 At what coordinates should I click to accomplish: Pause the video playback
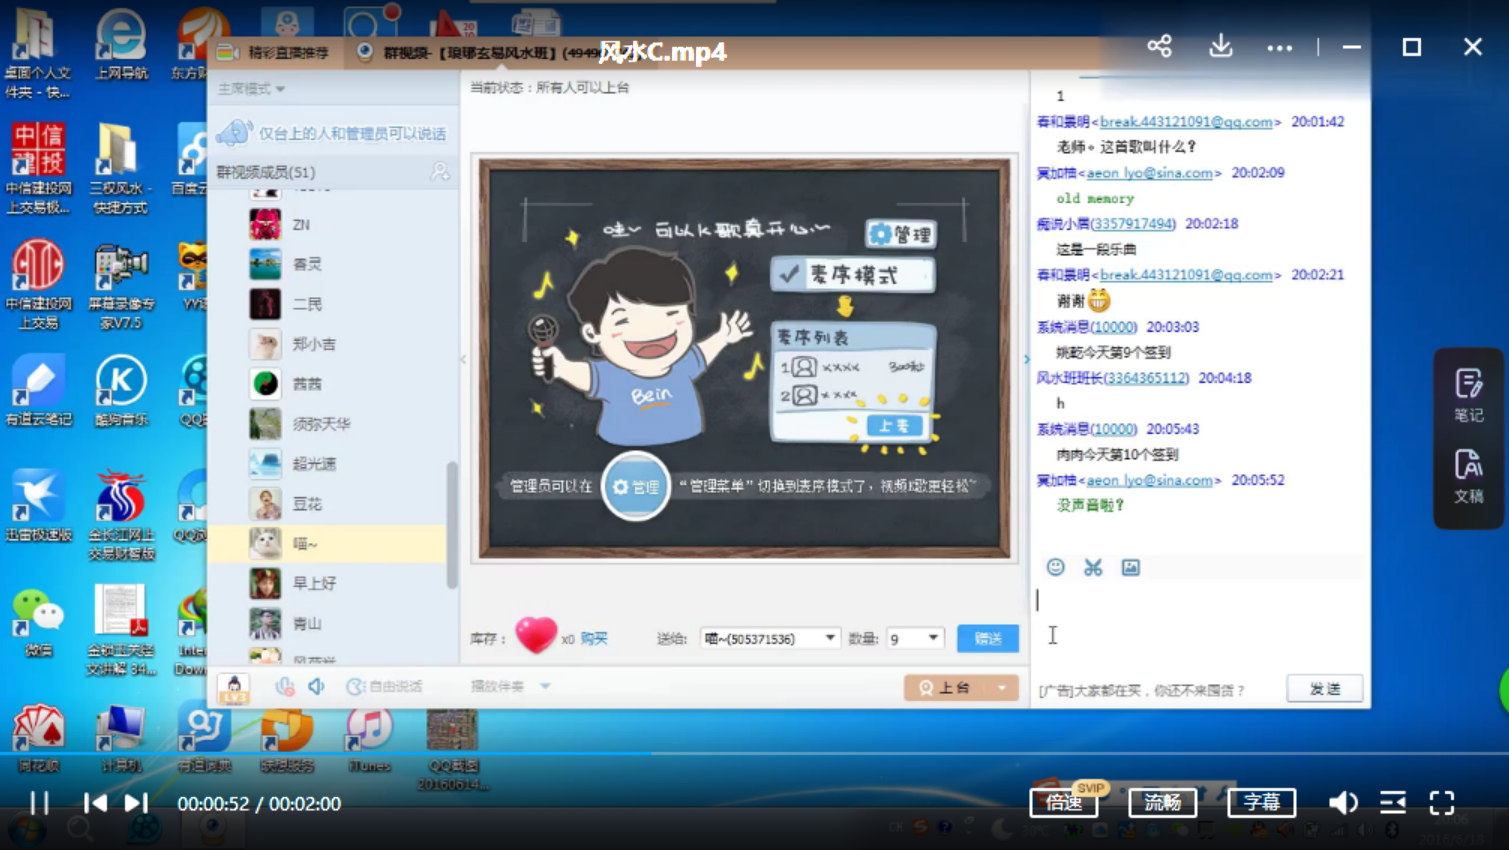(x=39, y=803)
